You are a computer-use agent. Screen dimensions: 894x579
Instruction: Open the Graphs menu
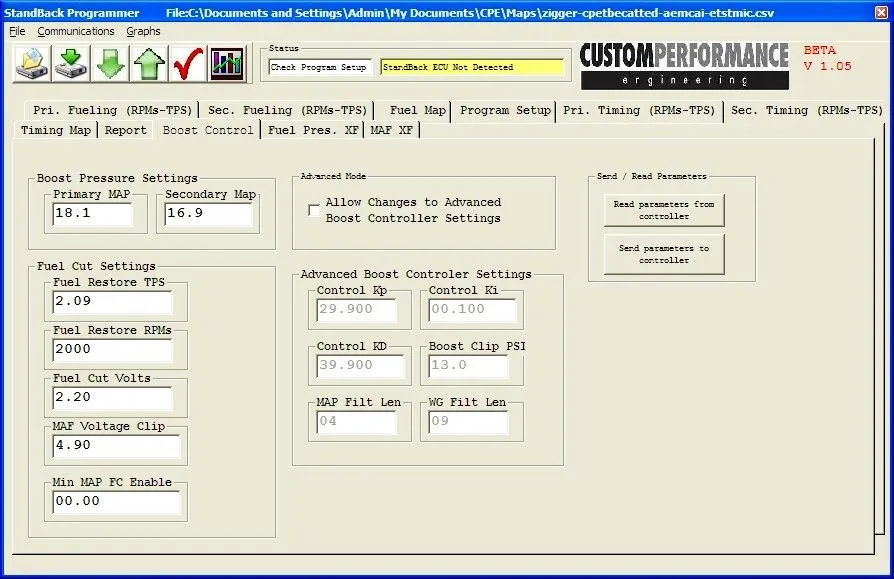pos(144,31)
